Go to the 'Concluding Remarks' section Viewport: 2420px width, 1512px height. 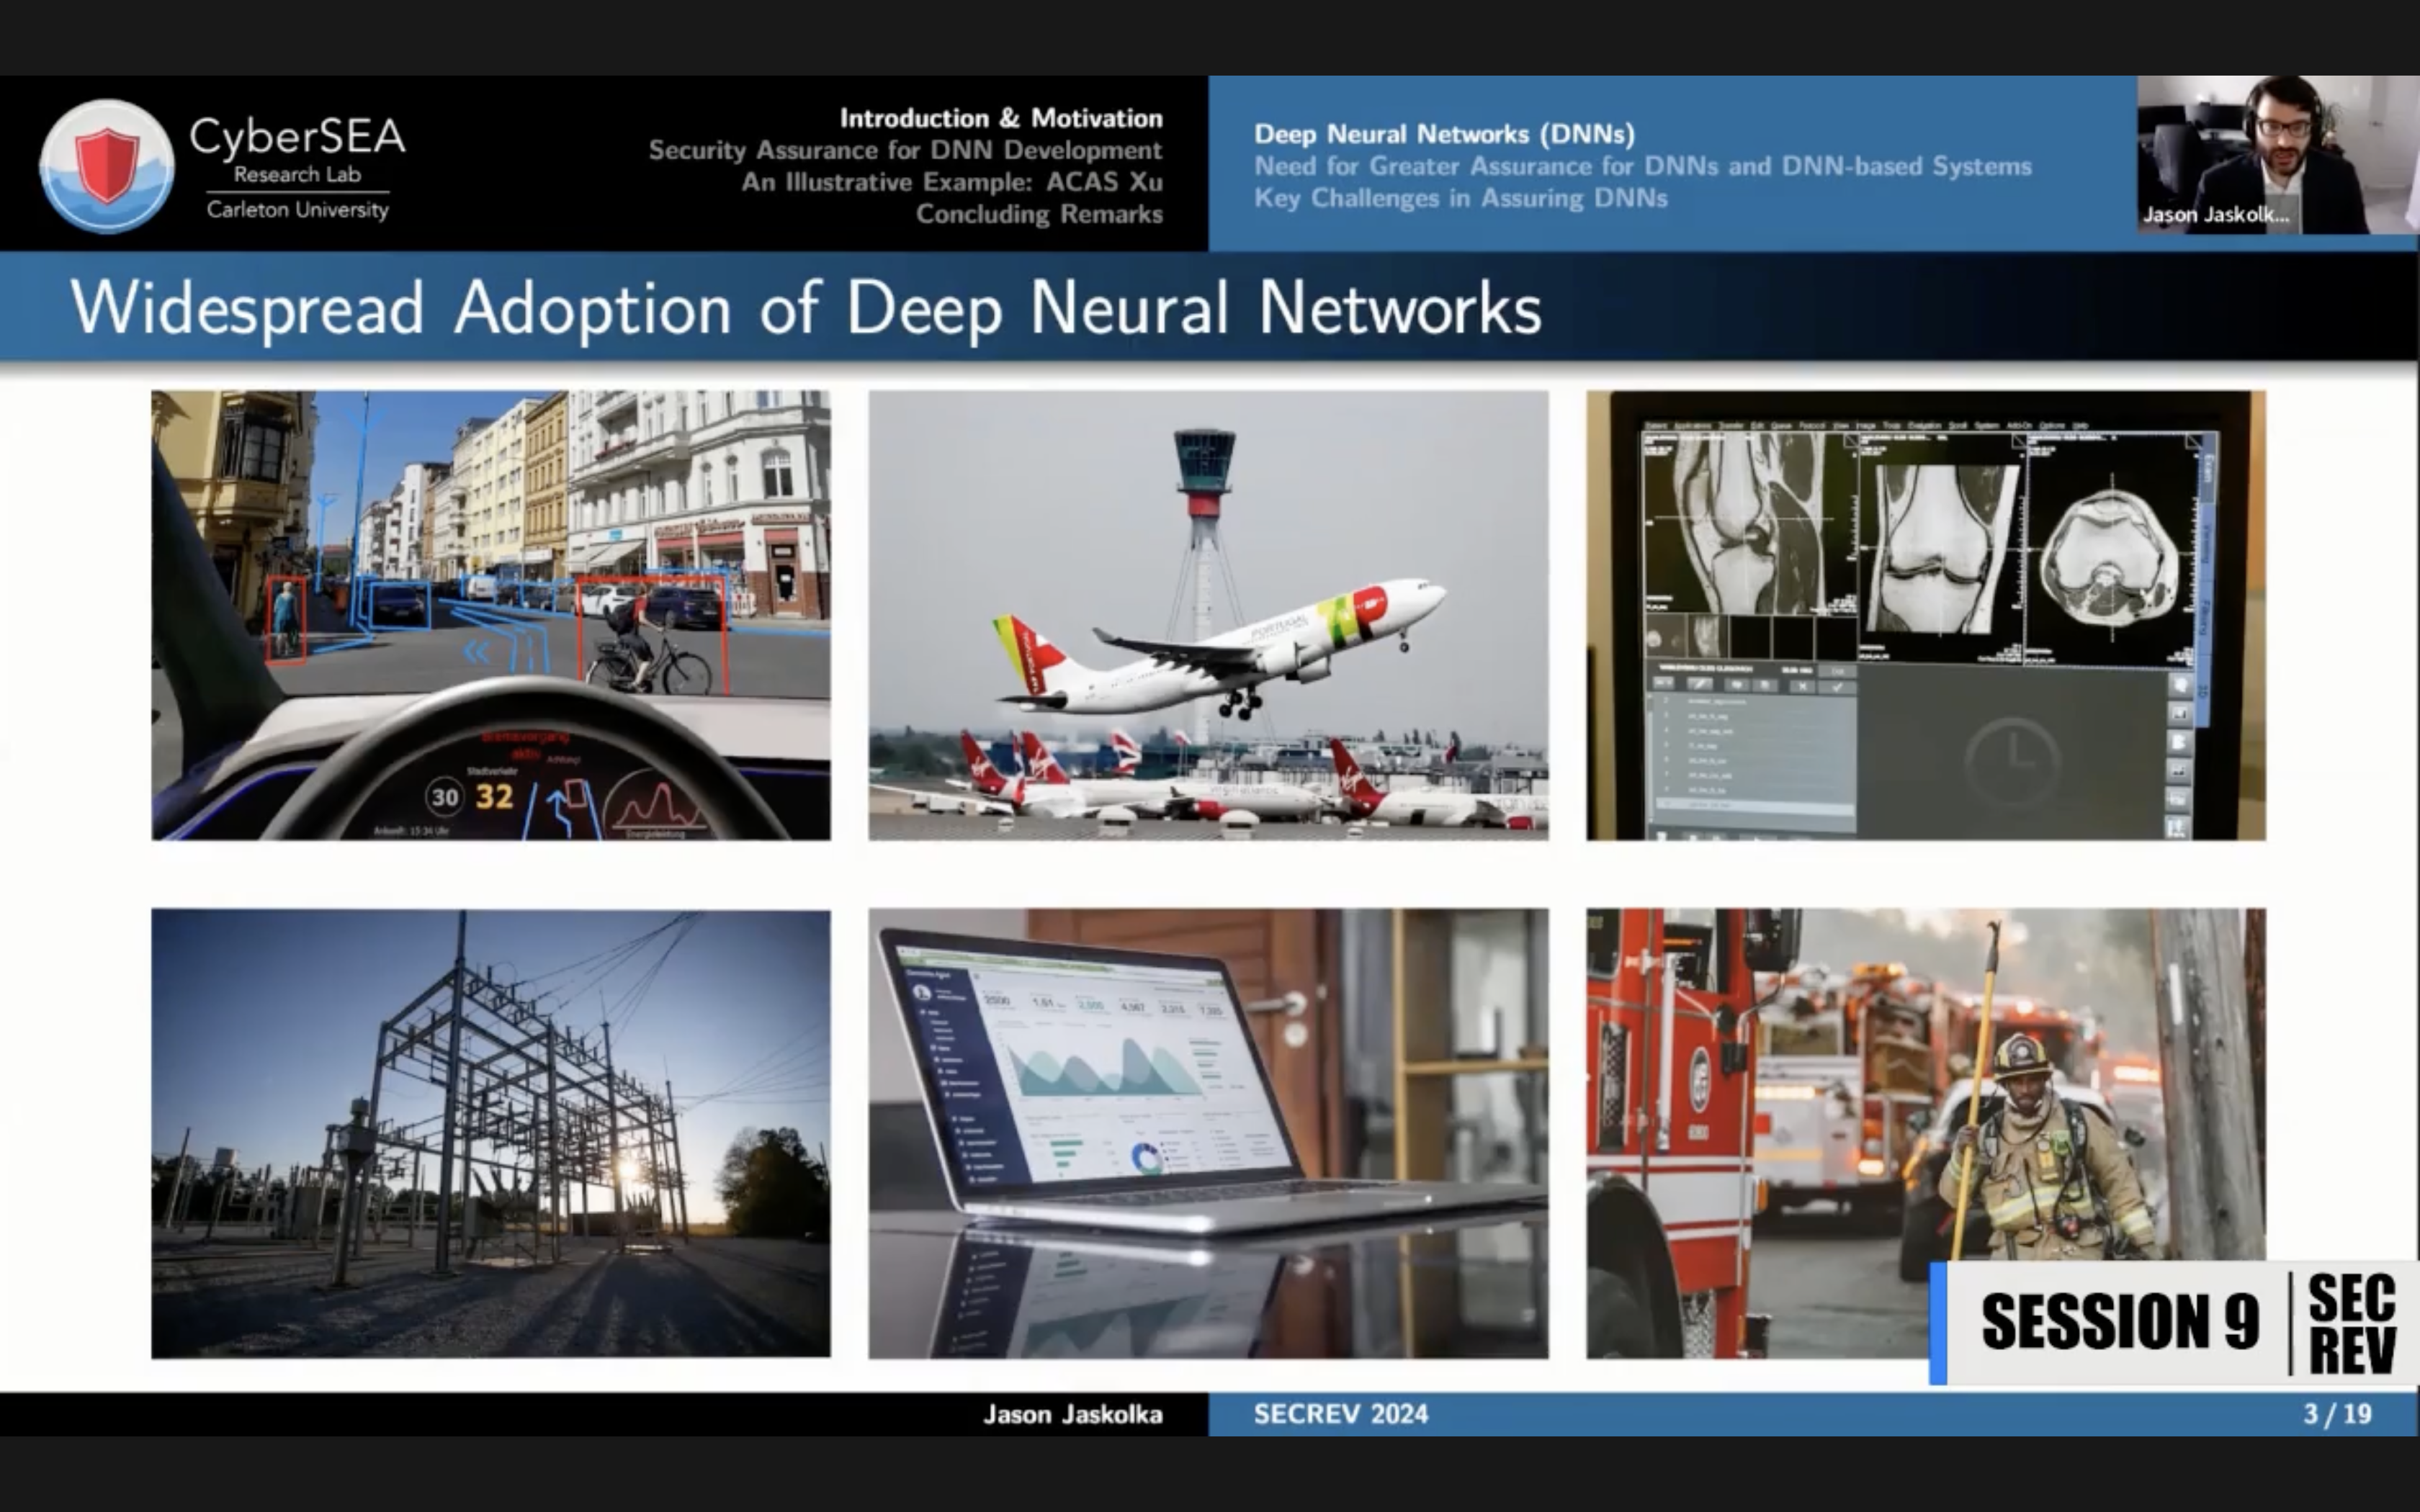tap(1038, 214)
